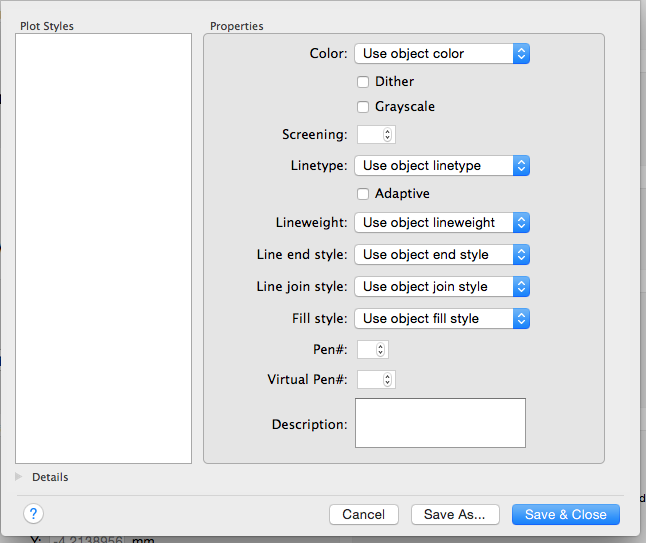Open the Fill style dropdown
This screenshot has height=543, width=646.
442,319
